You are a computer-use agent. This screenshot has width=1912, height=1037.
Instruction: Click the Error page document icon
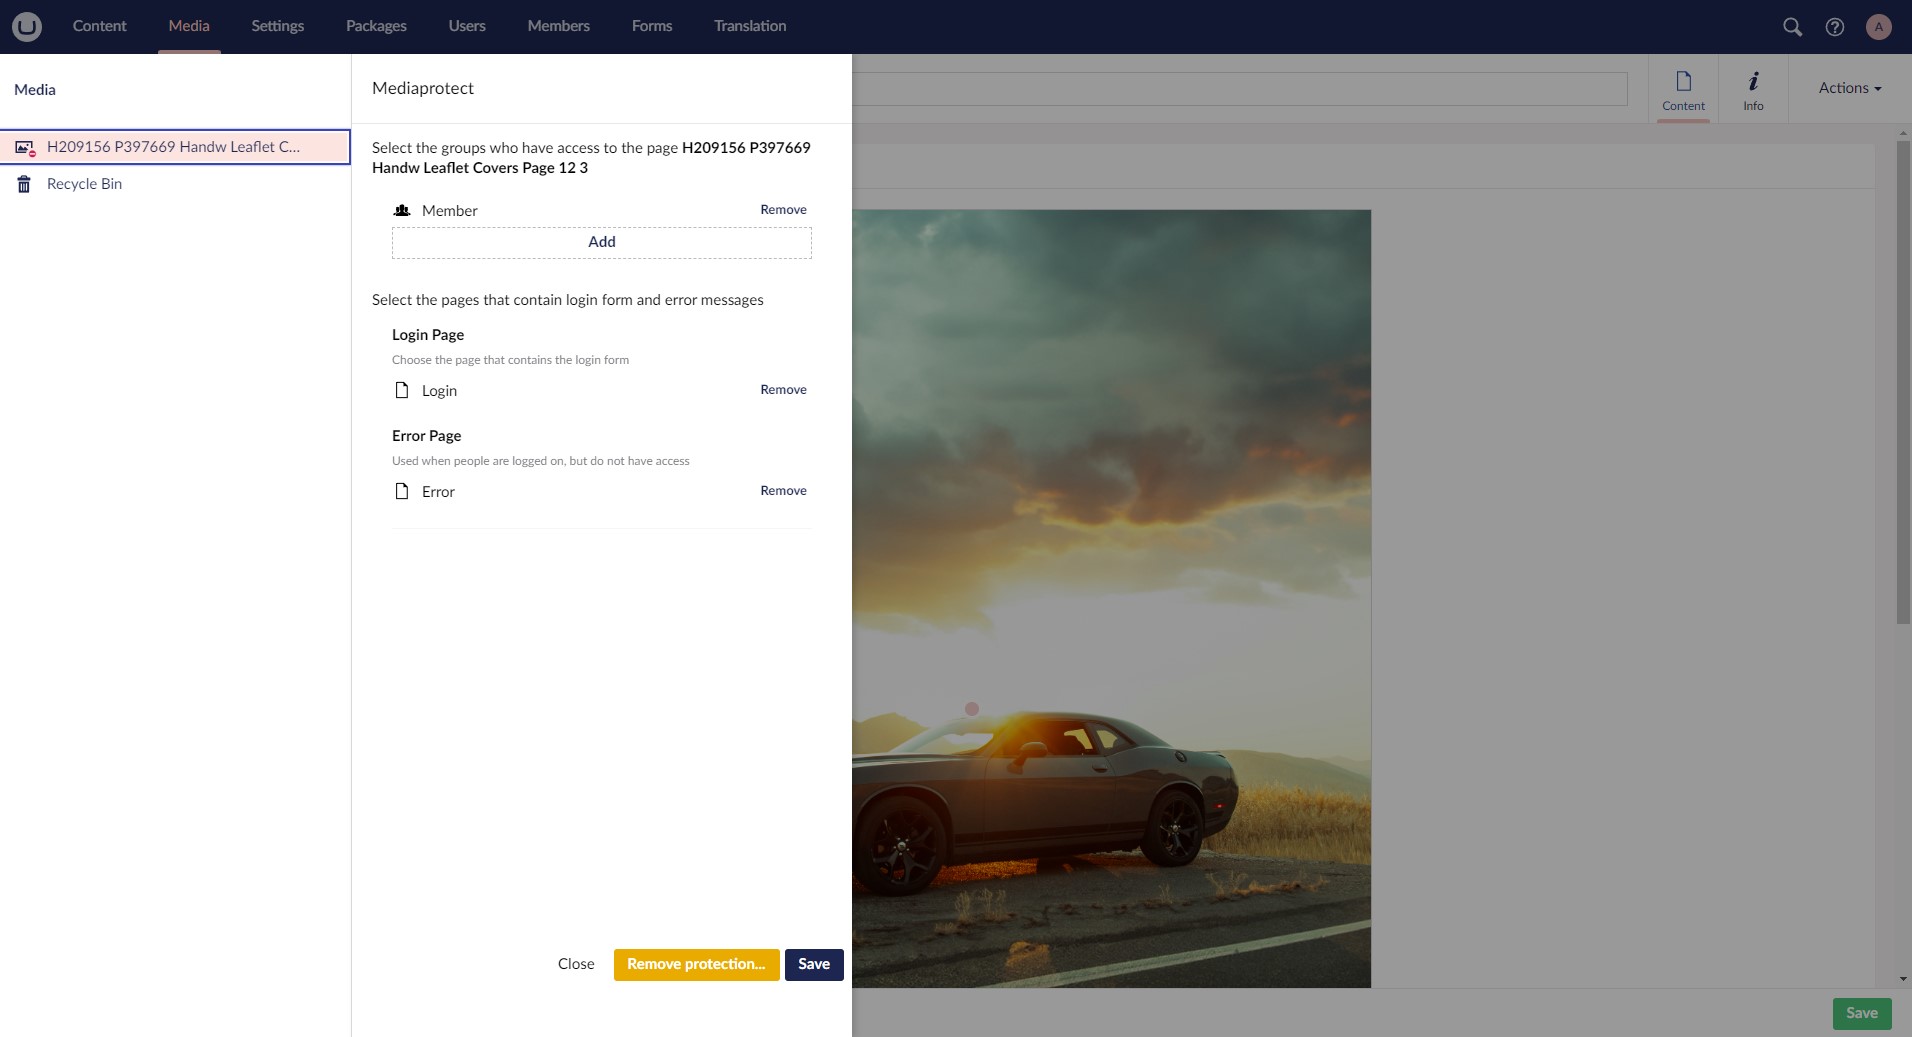click(402, 491)
